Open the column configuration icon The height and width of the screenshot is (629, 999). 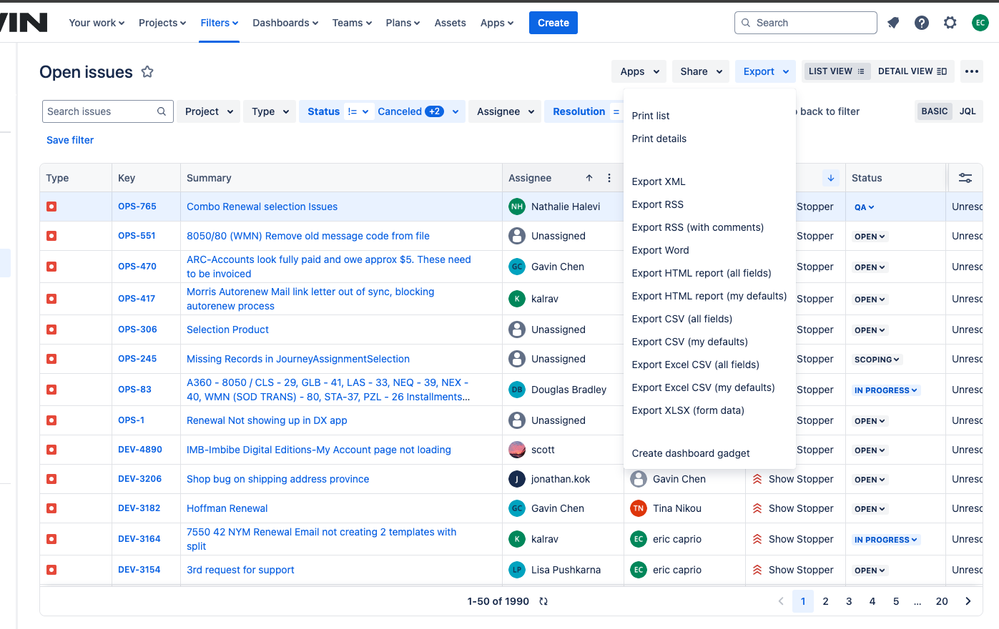pyautogui.click(x=965, y=178)
